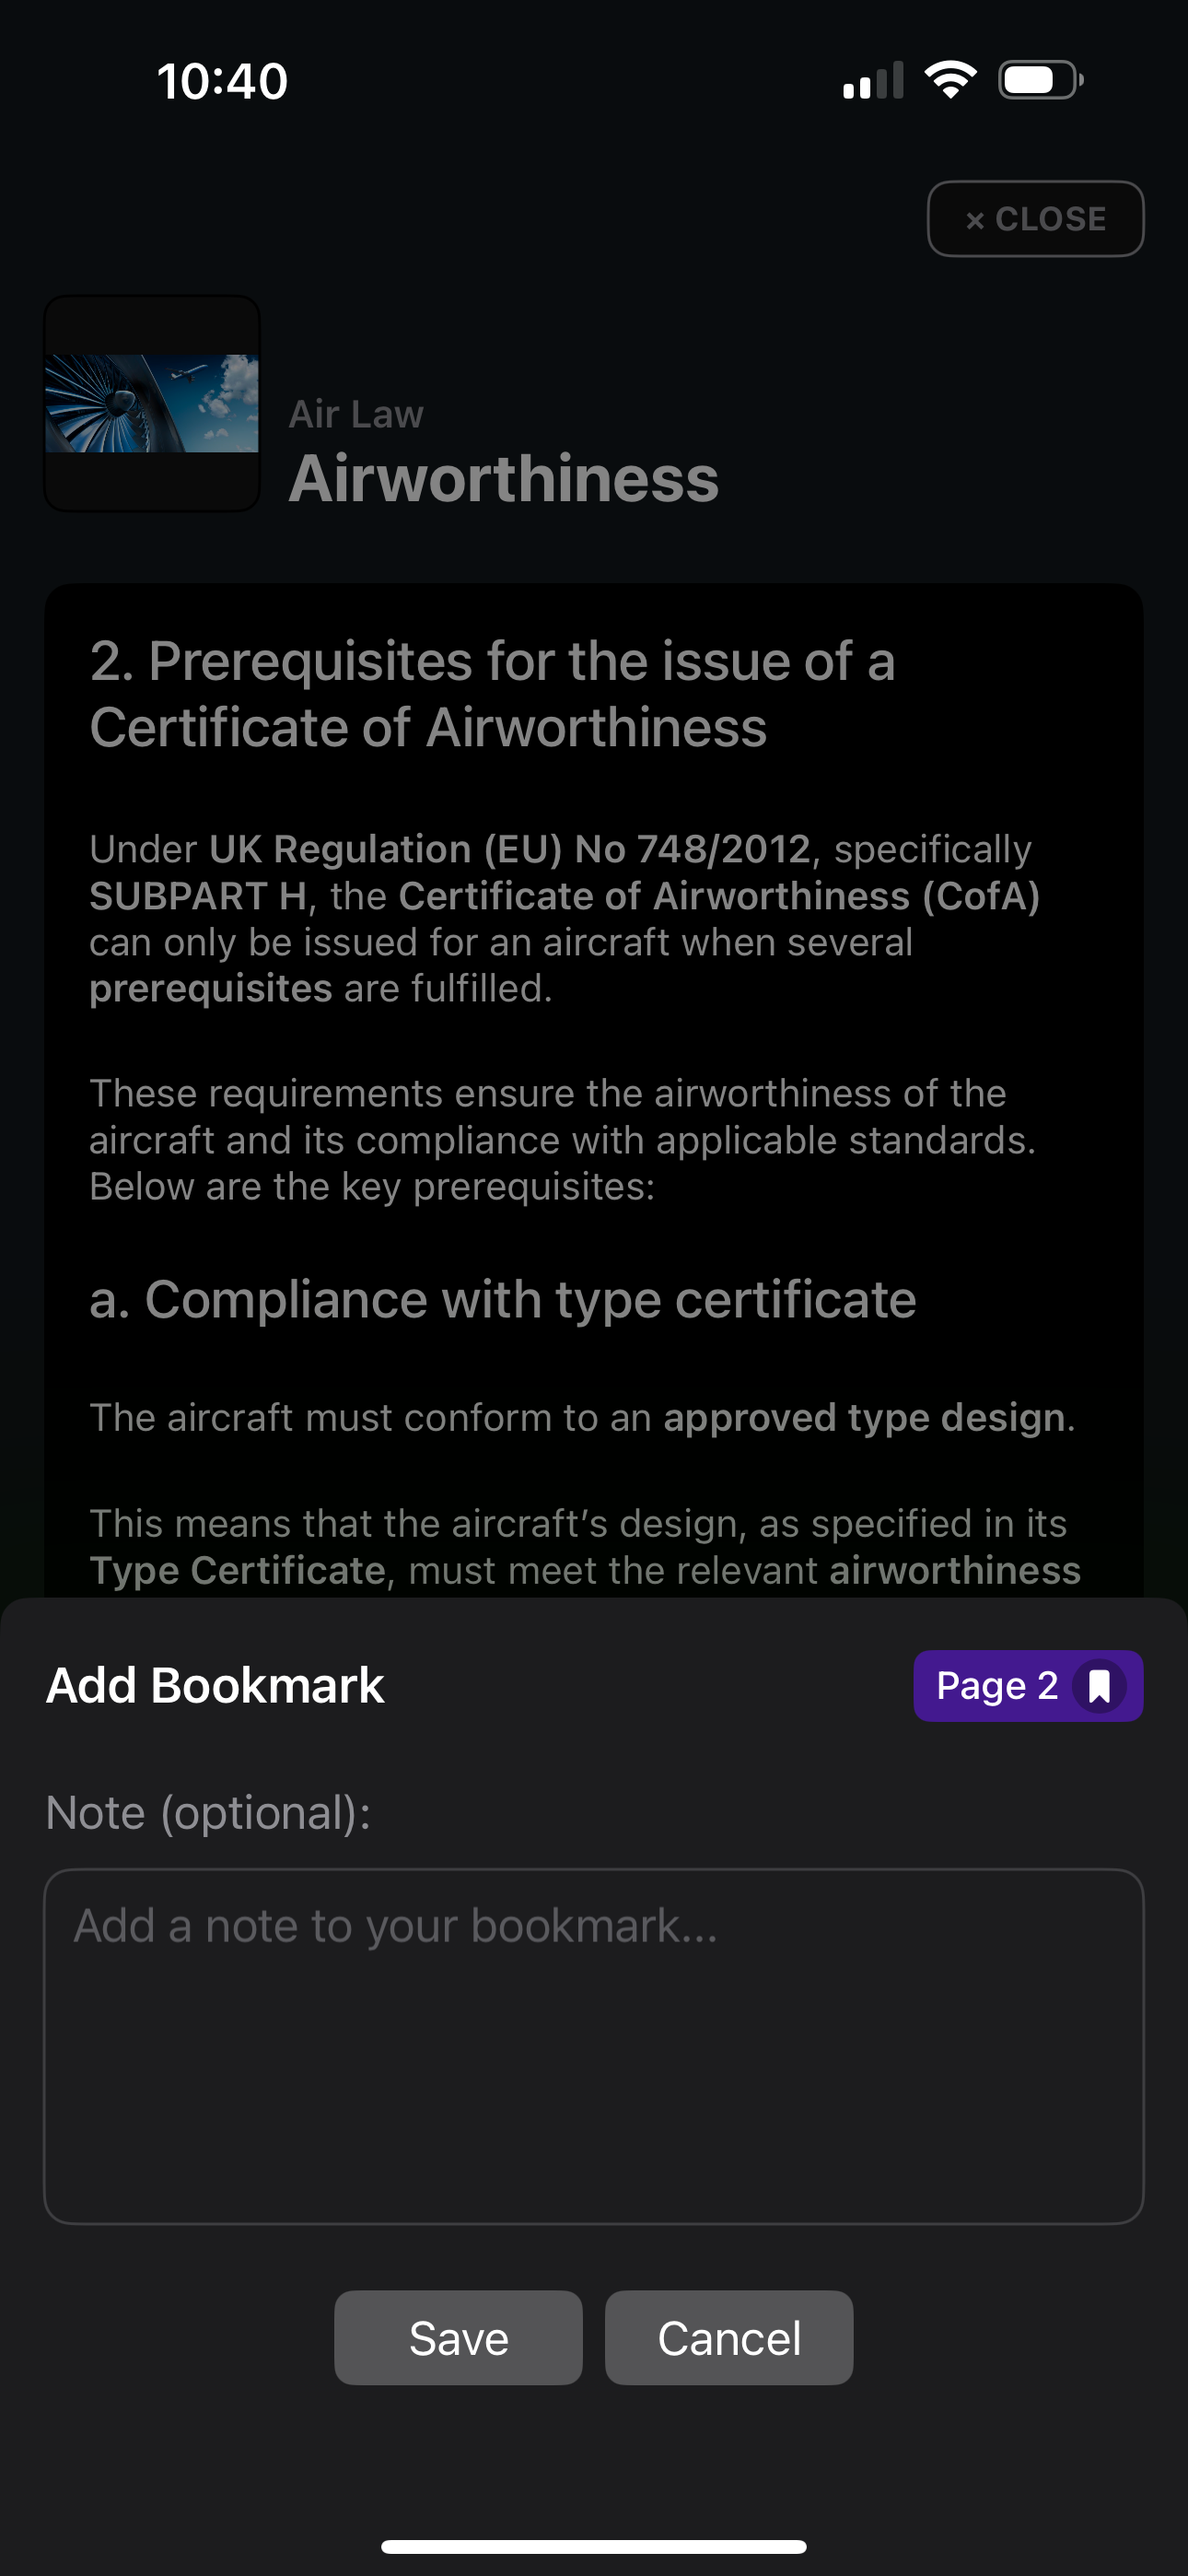This screenshot has height=2576, width=1188.
Task: Tap the Airworthiness lesson title
Action: coord(504,478)
